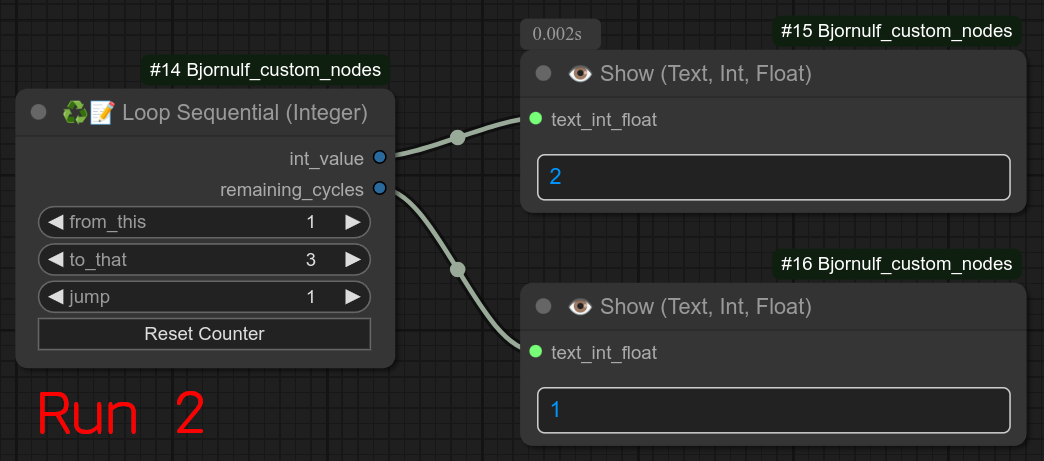Click the #14 Bjornulf_custom_nodes badge

(265, 70)
